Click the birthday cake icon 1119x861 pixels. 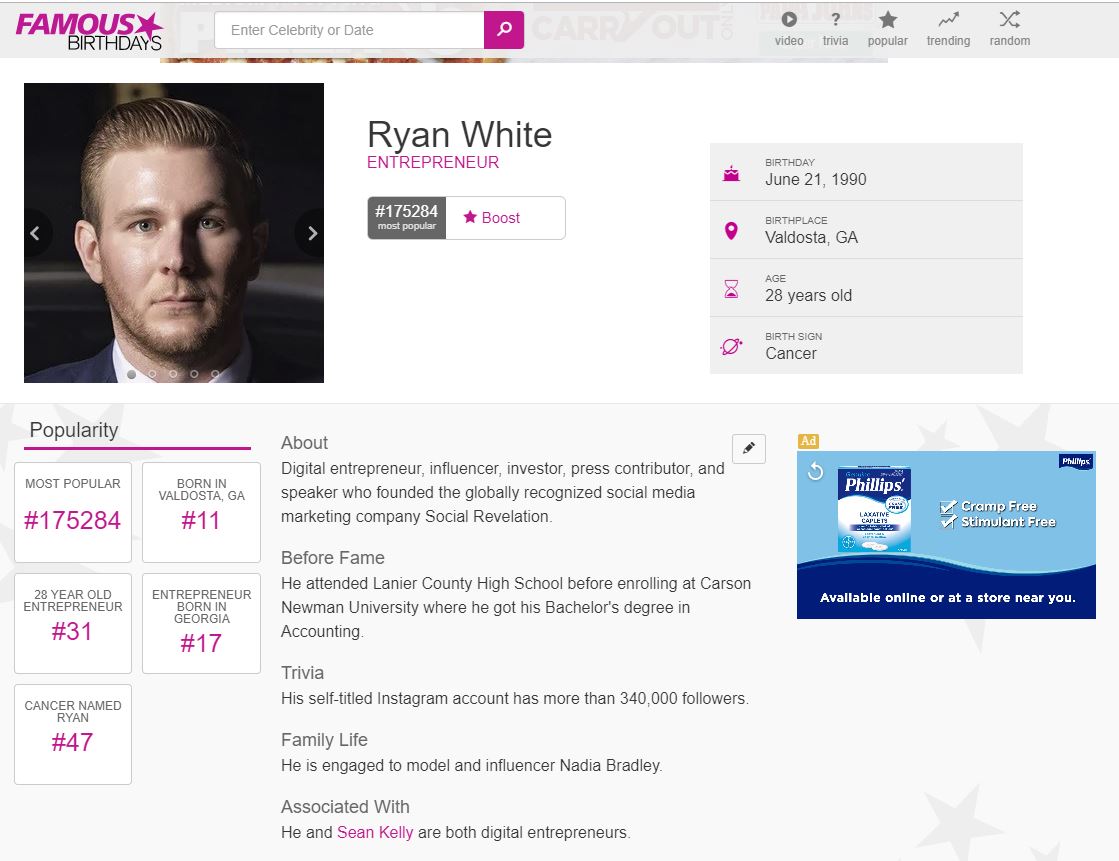(x=731, y=173)
